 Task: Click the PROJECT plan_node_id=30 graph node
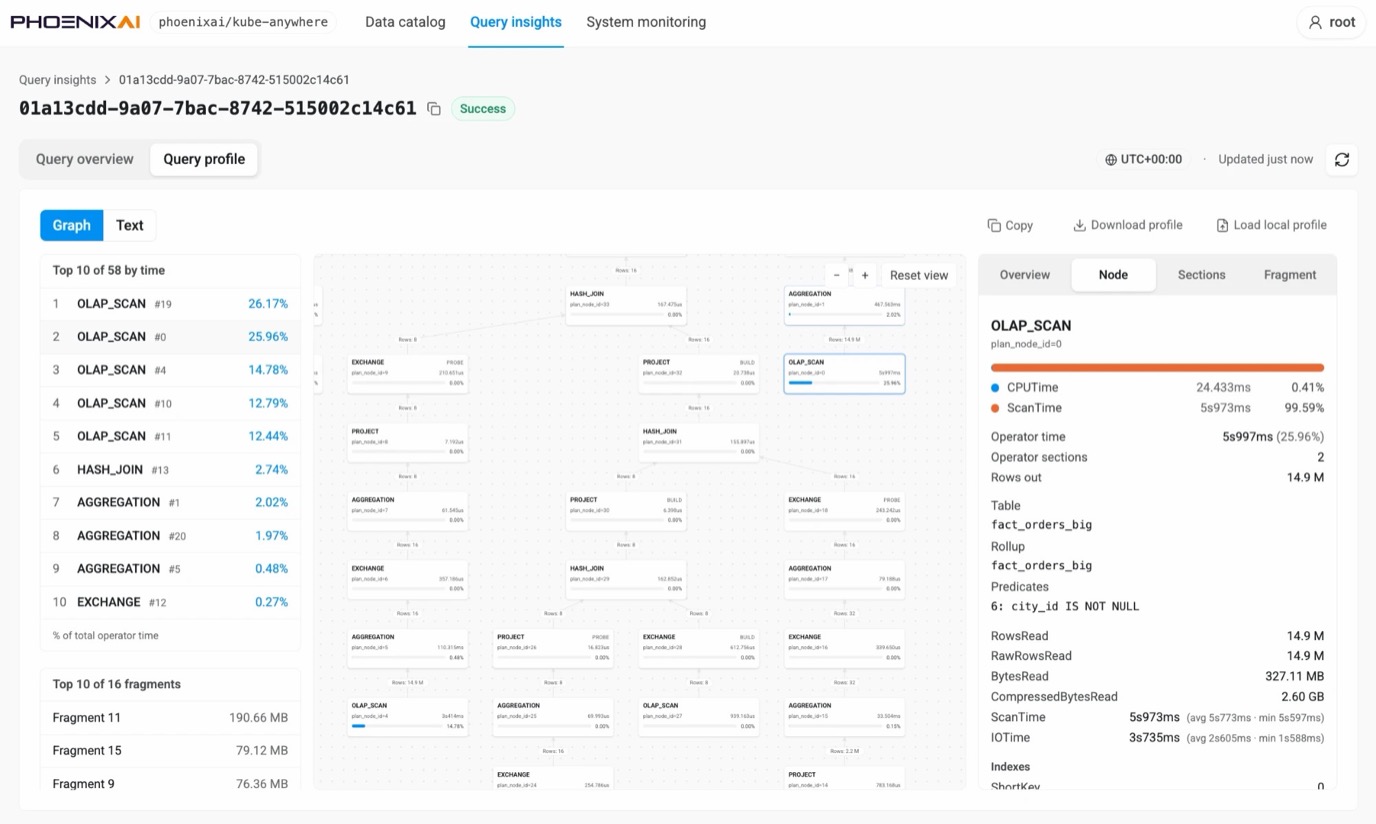click(x=626, y=511)
